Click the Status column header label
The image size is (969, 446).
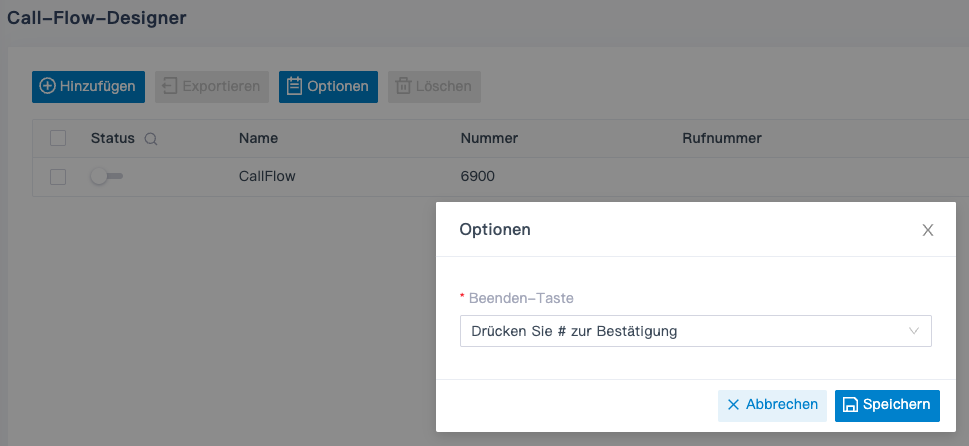(112, 138)
